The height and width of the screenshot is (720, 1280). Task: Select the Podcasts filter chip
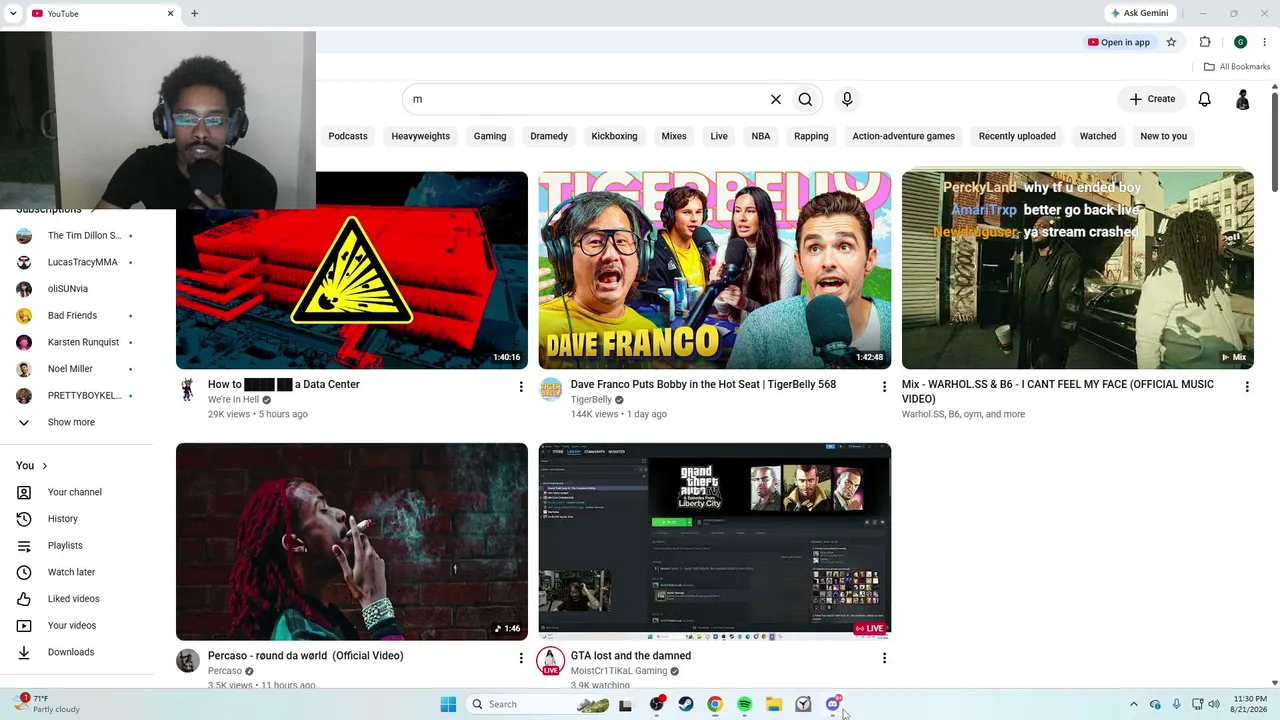[x=348, y=136]
